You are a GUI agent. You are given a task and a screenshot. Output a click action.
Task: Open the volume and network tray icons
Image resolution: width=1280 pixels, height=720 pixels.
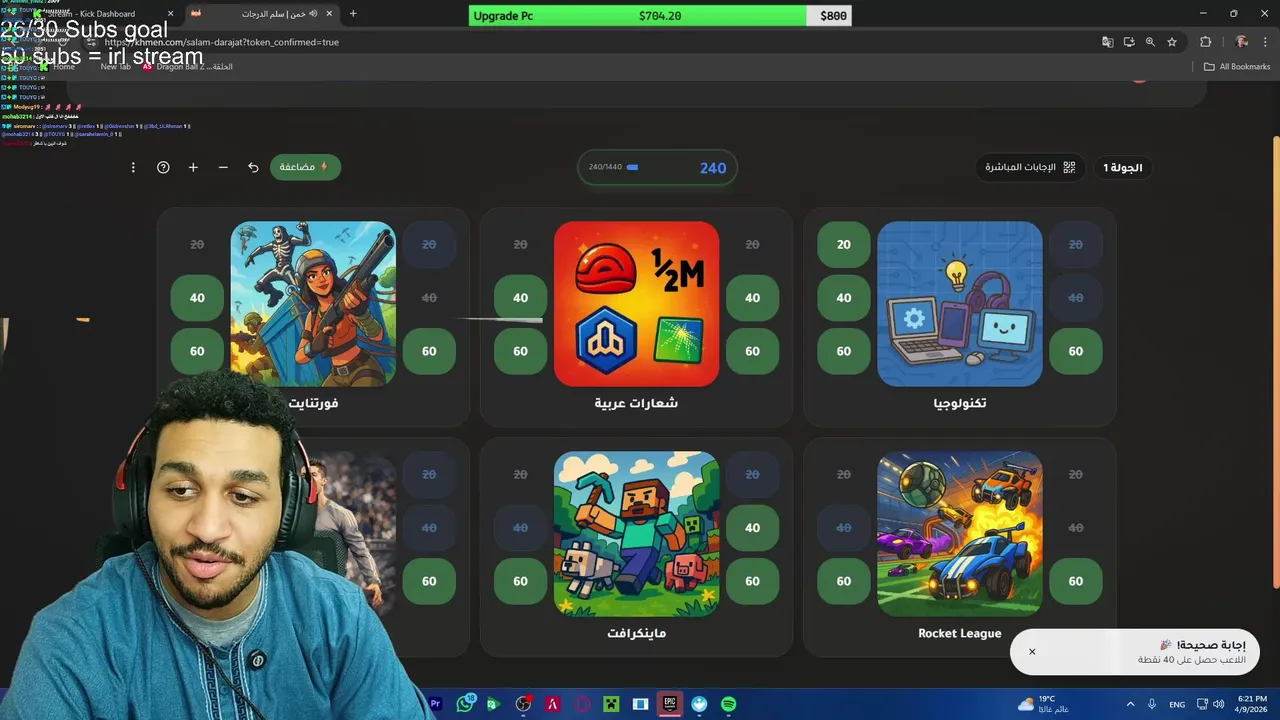(x=1209, y=704)
